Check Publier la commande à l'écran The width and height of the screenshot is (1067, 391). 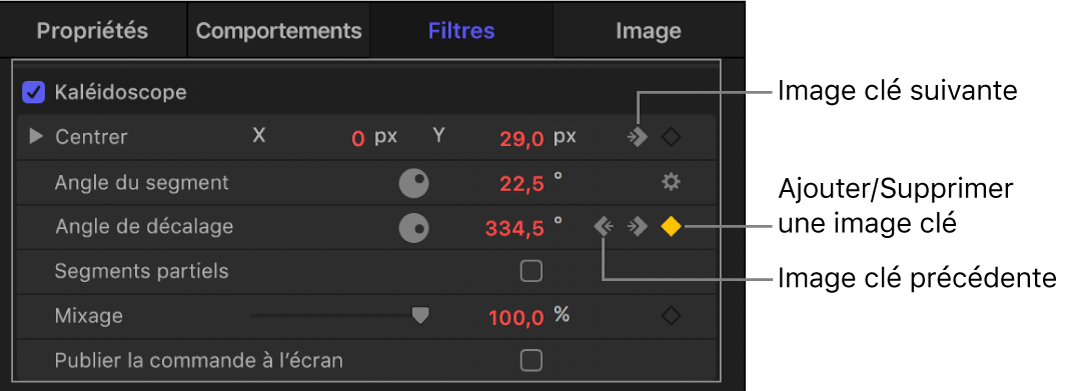pos(531,360)
